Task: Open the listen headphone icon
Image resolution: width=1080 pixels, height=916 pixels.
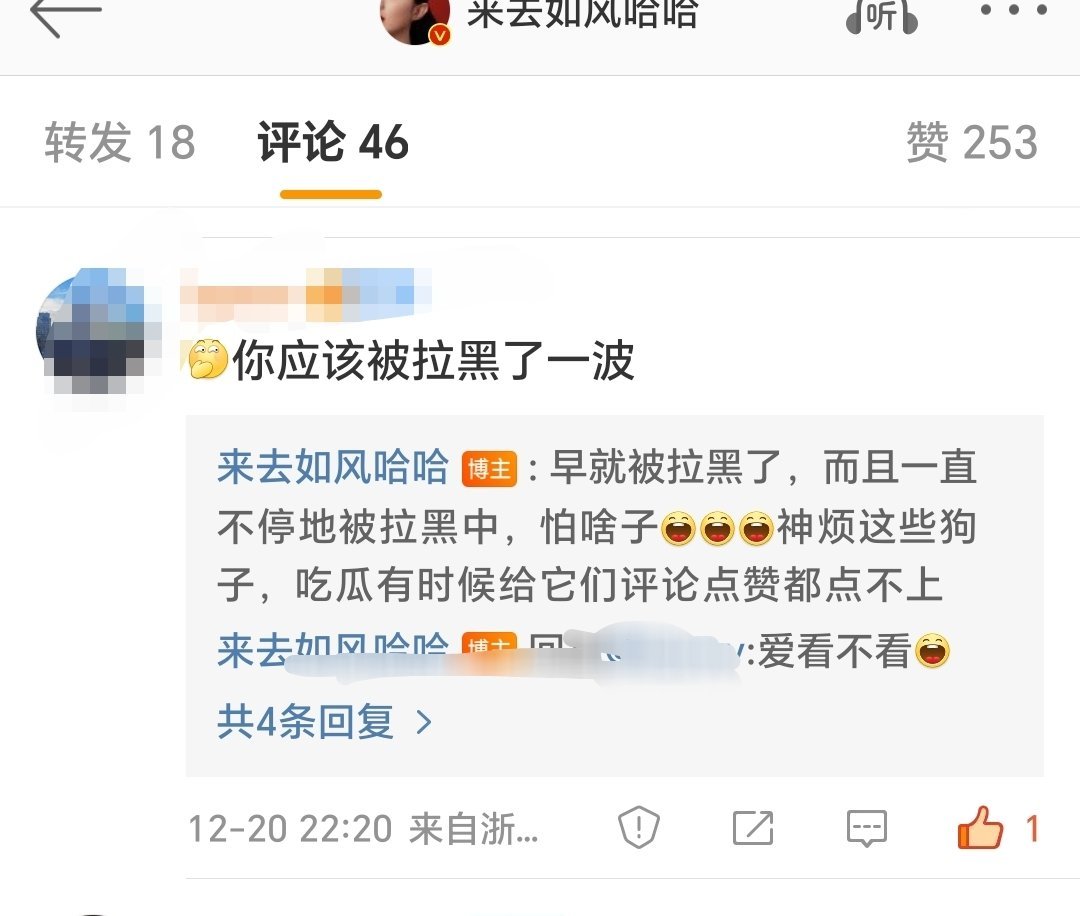Action: click(x=882, y=15)
